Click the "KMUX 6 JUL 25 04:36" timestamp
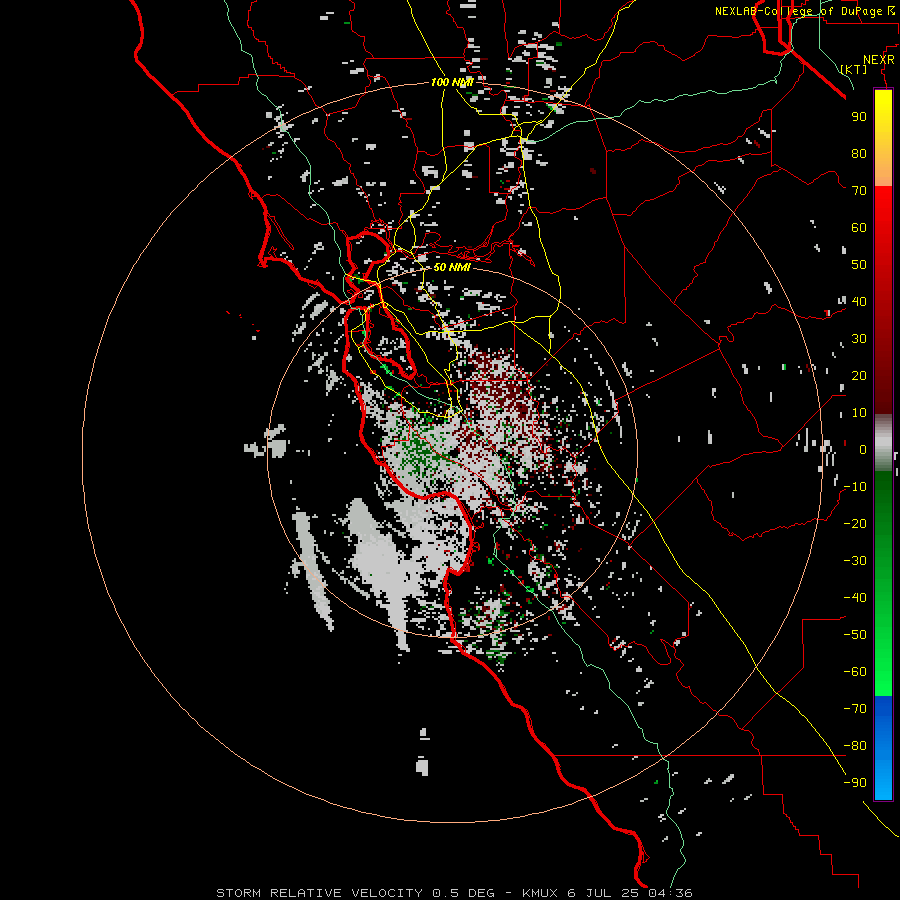This screenshot has width=900, height=900. [607, 893]
